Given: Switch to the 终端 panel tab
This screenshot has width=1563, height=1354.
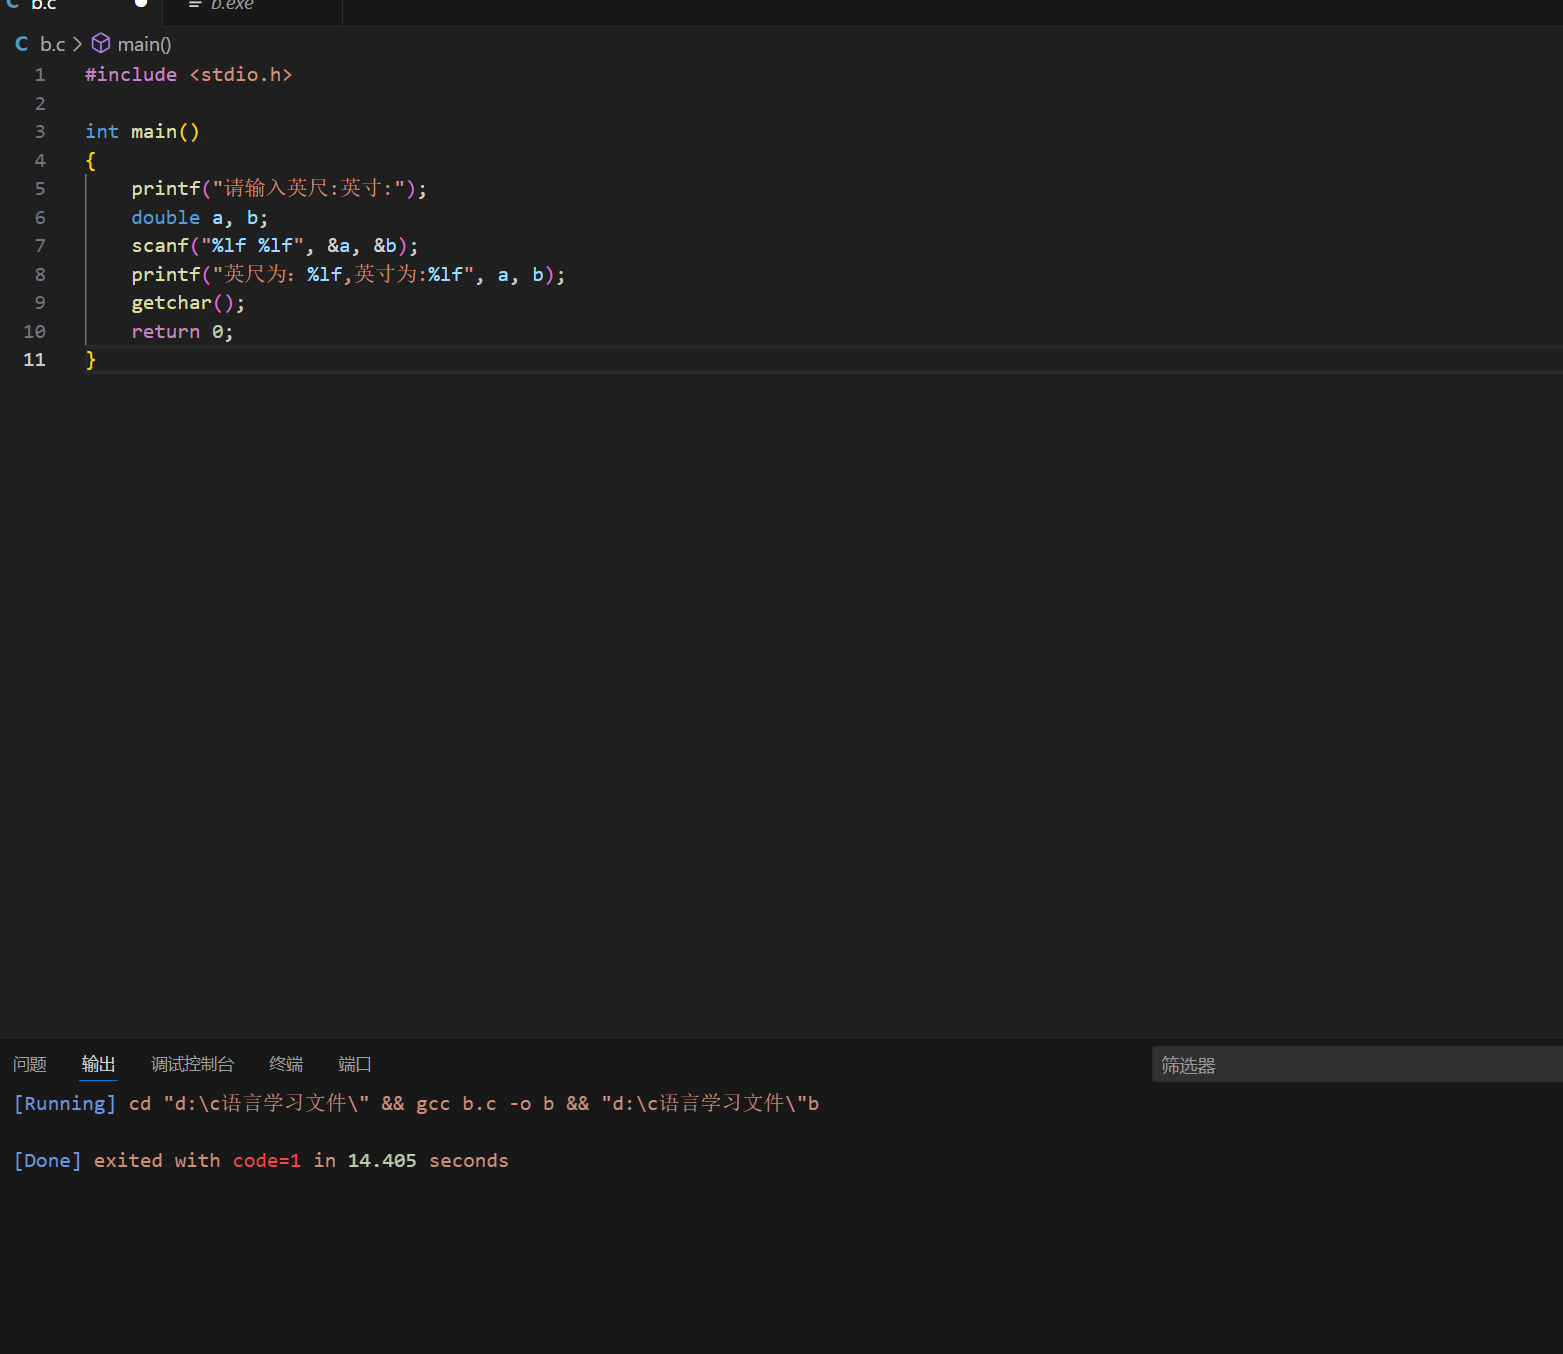Looking at the screenshot, I should coord(286,1064).
